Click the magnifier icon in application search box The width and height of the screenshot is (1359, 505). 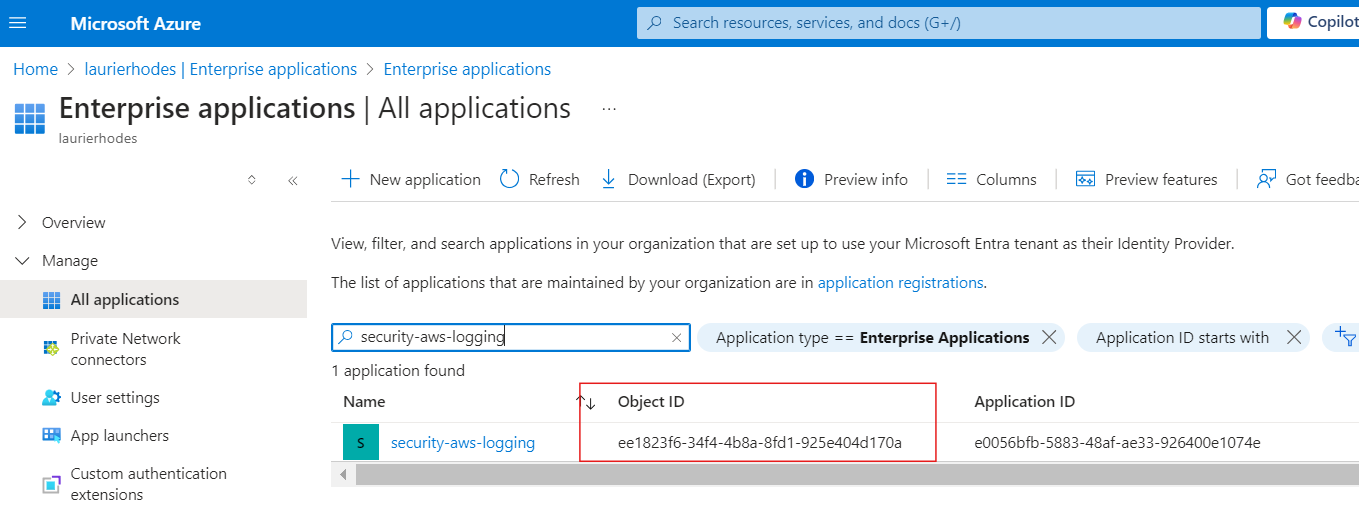(346, 338)
